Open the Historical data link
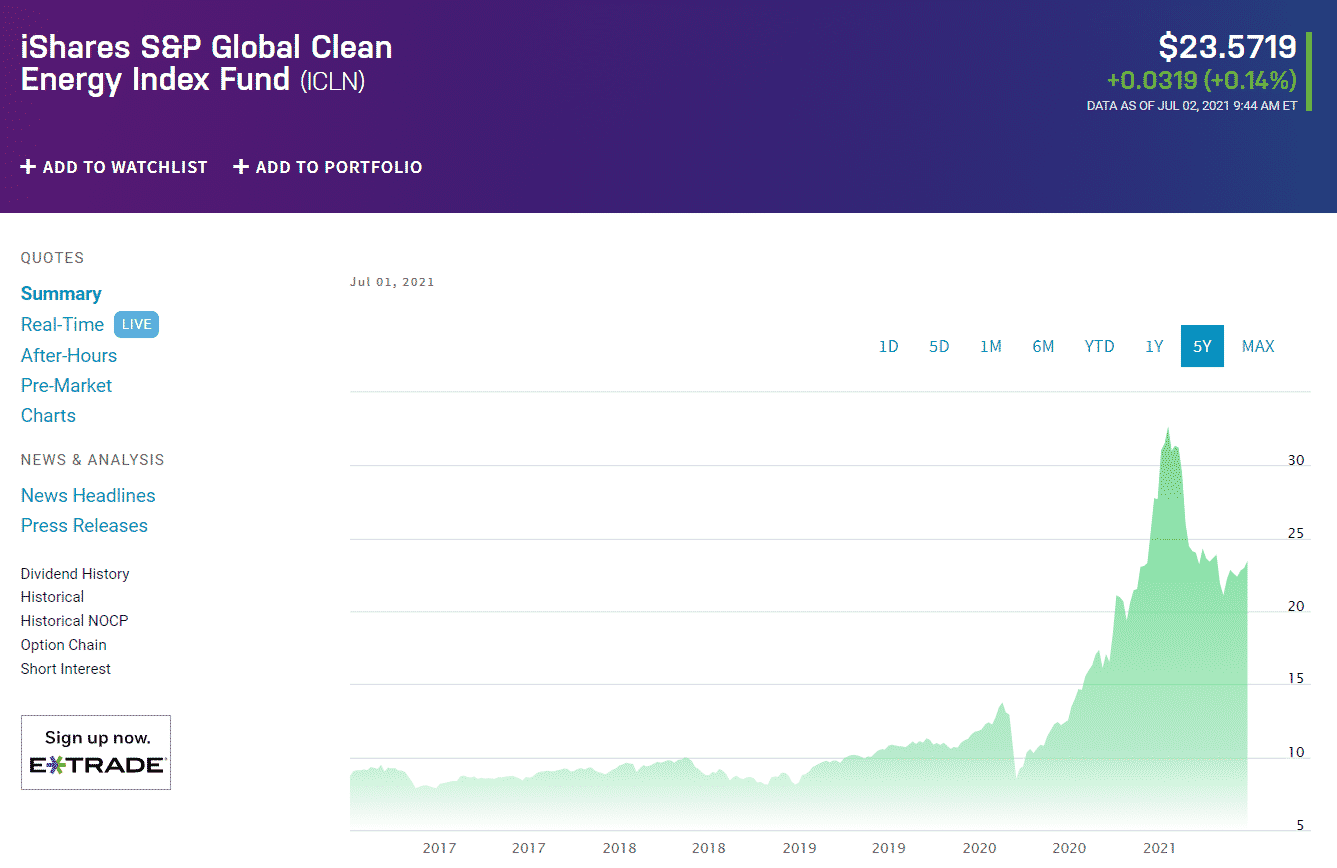 pos(52,597)
